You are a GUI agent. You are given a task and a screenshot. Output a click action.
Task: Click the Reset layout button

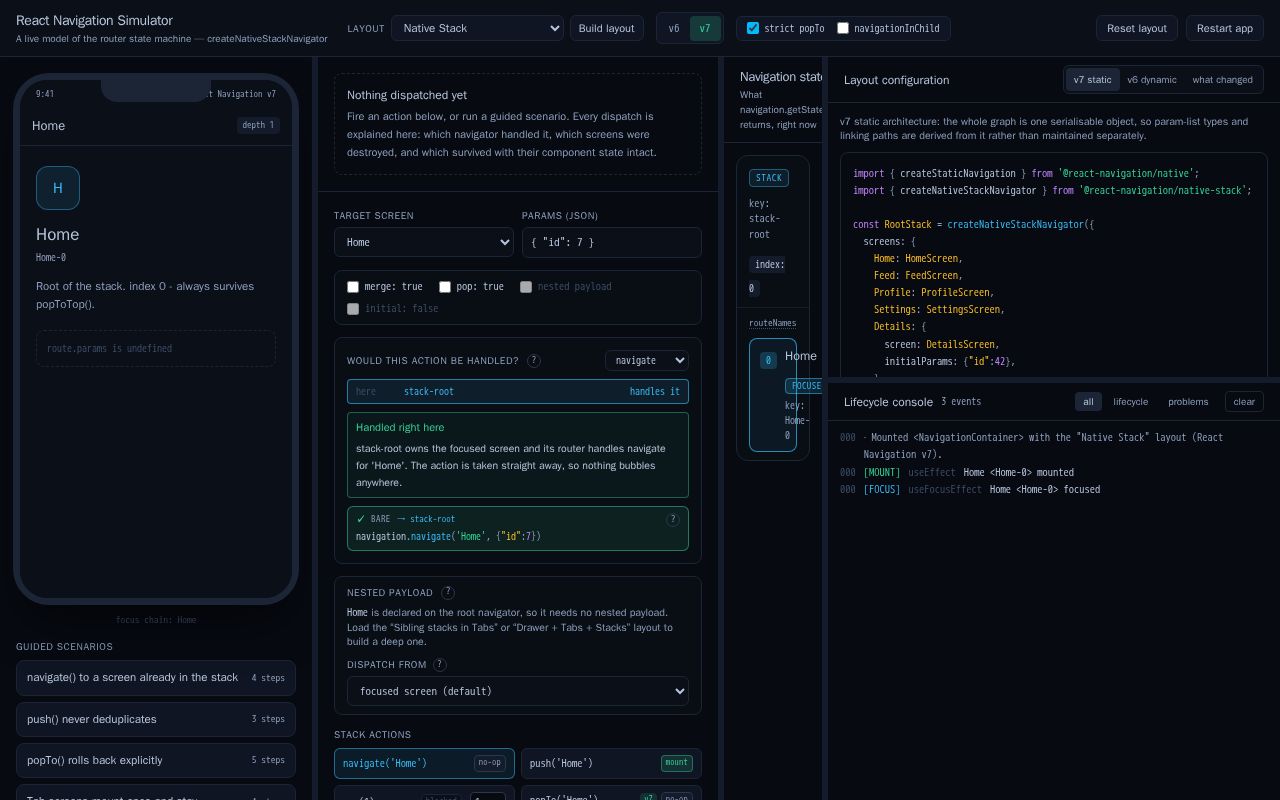pos(1137,28)
